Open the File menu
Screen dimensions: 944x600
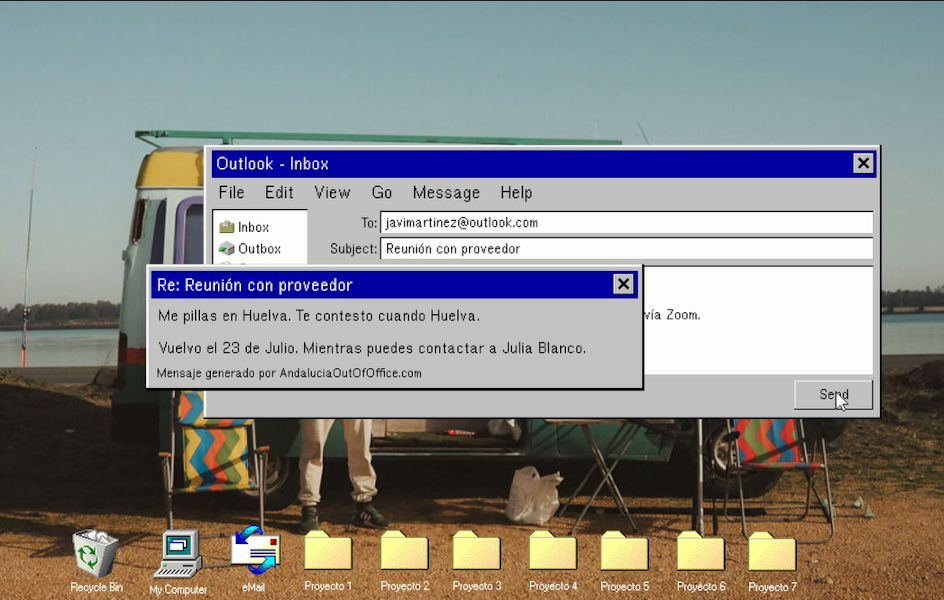pos(231,193)
